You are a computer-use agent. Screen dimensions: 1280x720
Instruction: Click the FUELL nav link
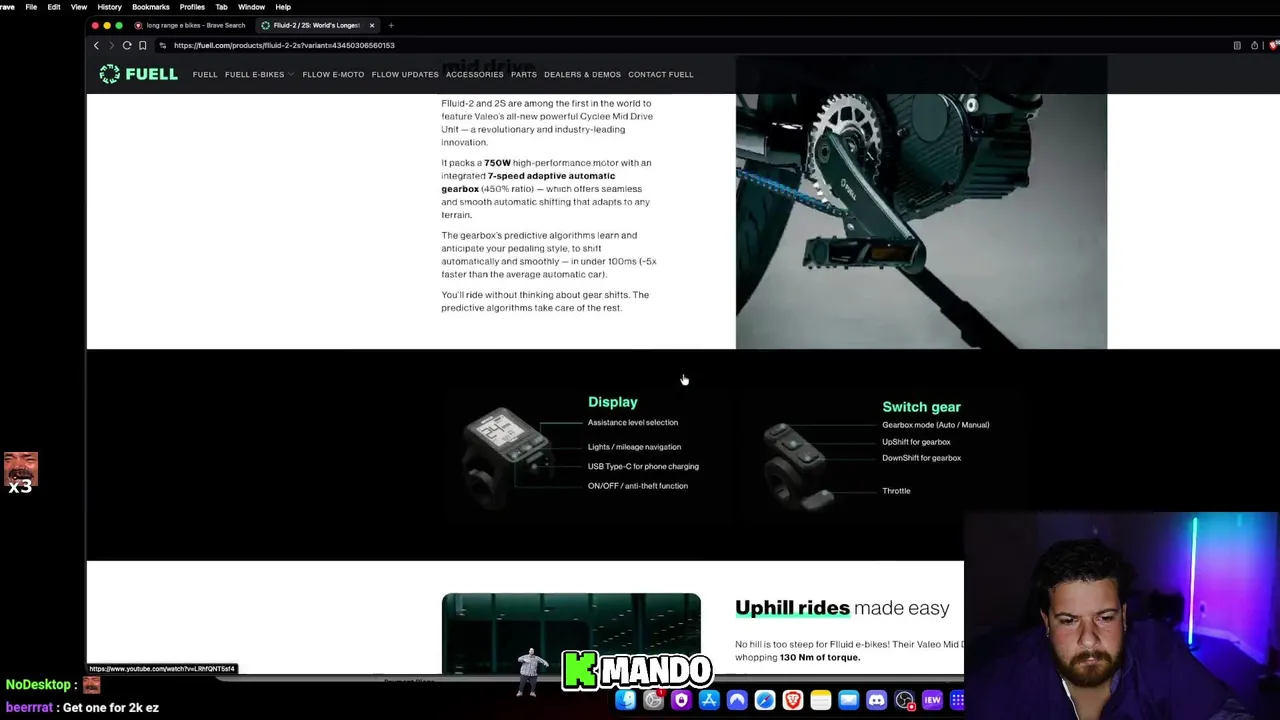205,74
